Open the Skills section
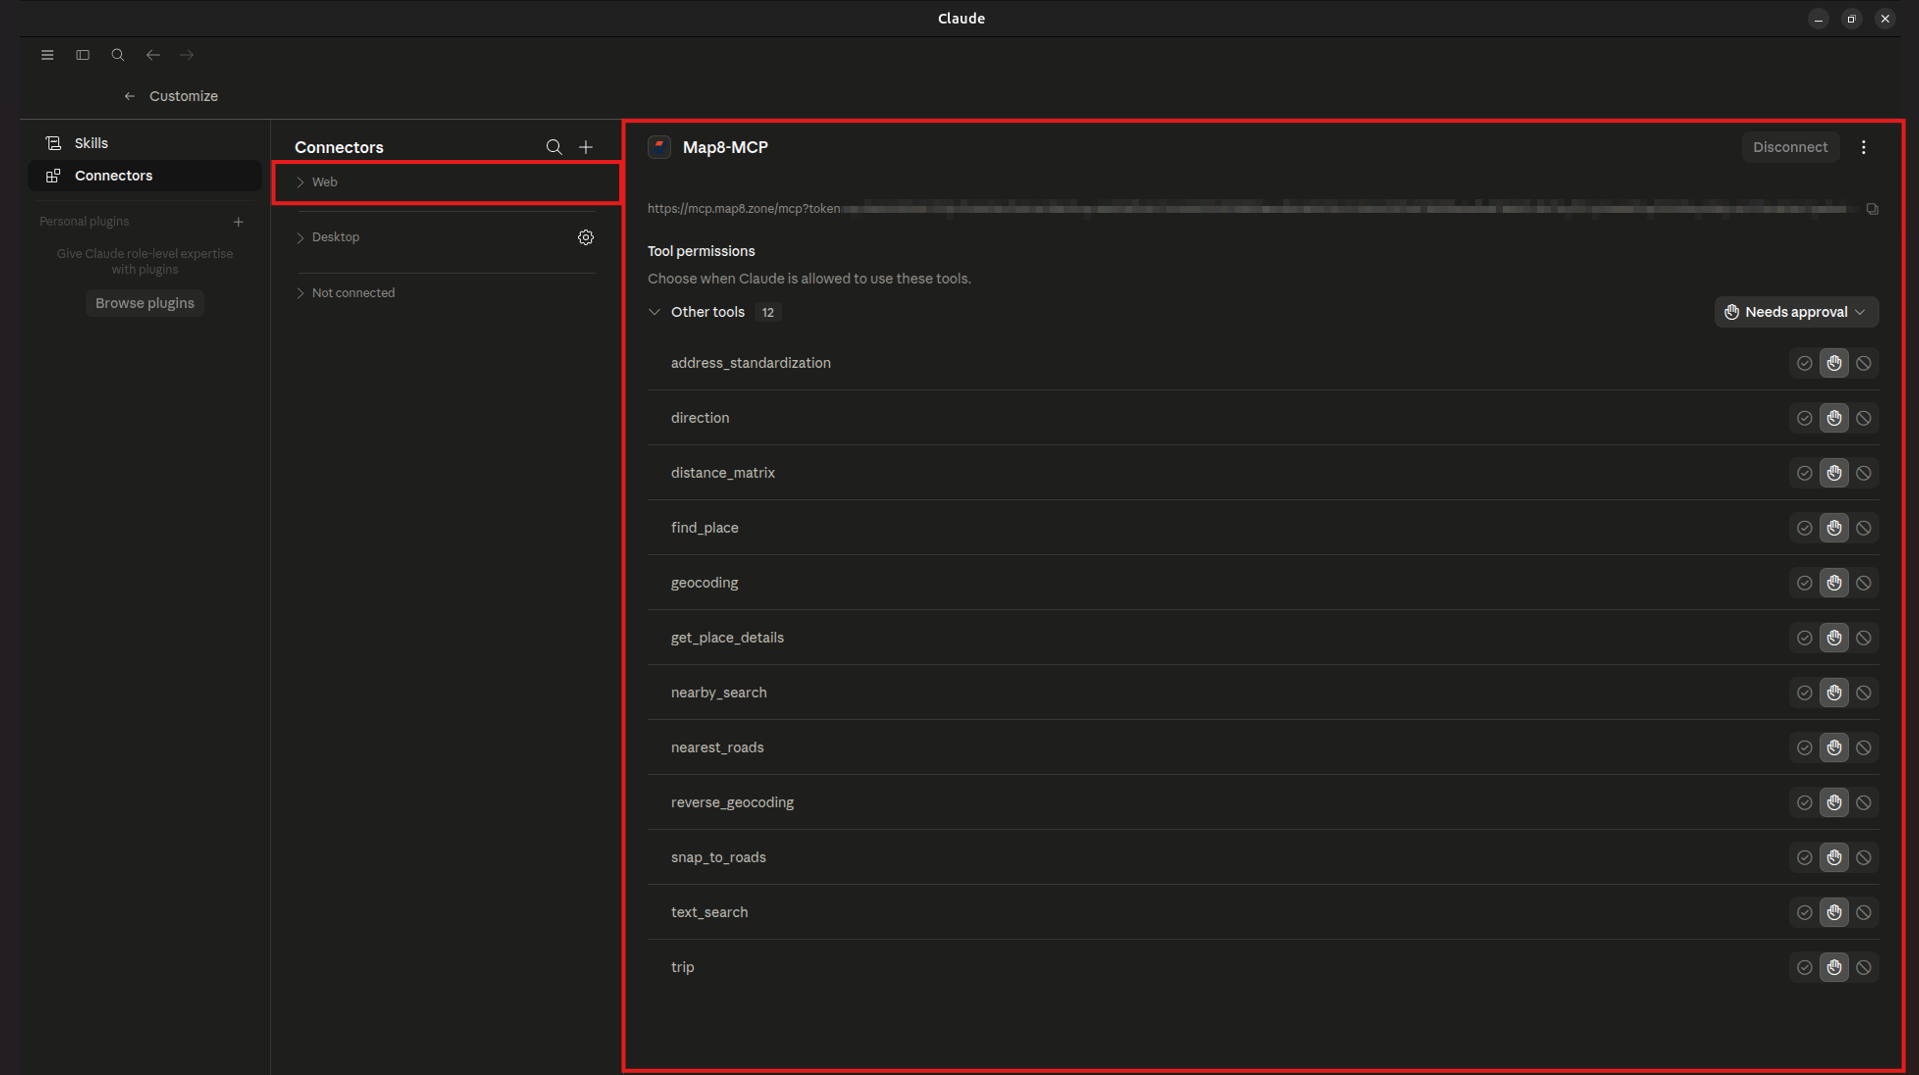Viewport: 1919px width, 1075px height. tap(145, 143)
